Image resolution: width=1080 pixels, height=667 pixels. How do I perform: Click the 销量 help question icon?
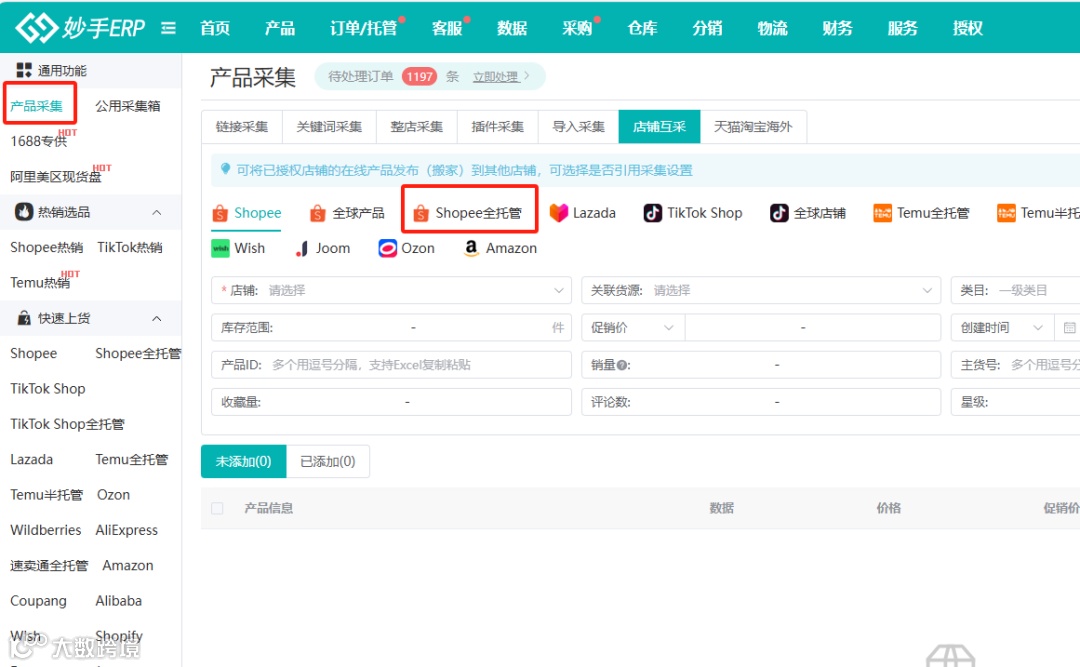[622, 365]
